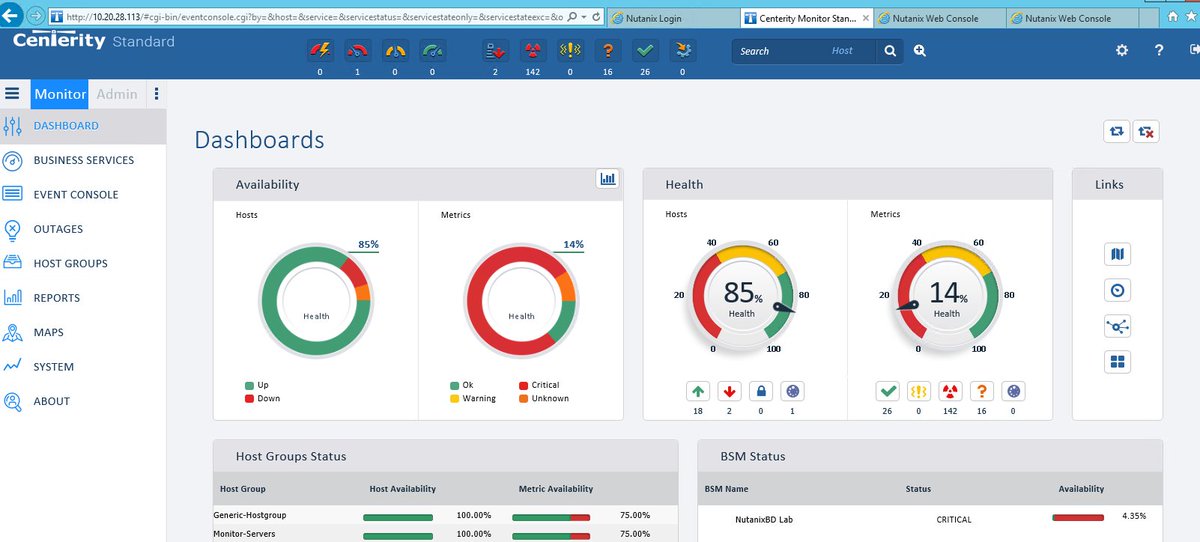The height and width of the screenshot is (542, 1200).
Task: Open advanced search with the plus magnifier
Action: coord(920,50)
